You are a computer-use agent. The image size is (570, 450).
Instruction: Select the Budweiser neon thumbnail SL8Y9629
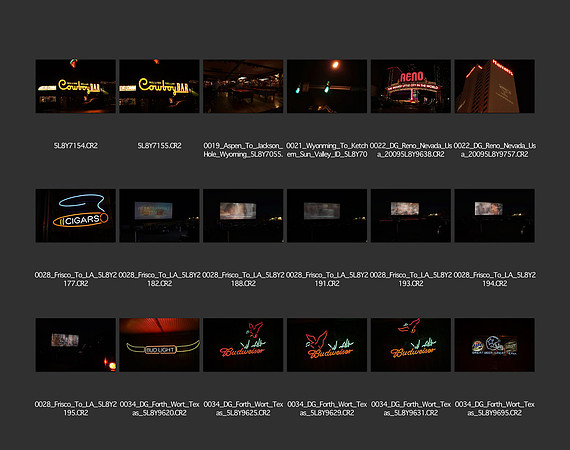coord(327,345)
